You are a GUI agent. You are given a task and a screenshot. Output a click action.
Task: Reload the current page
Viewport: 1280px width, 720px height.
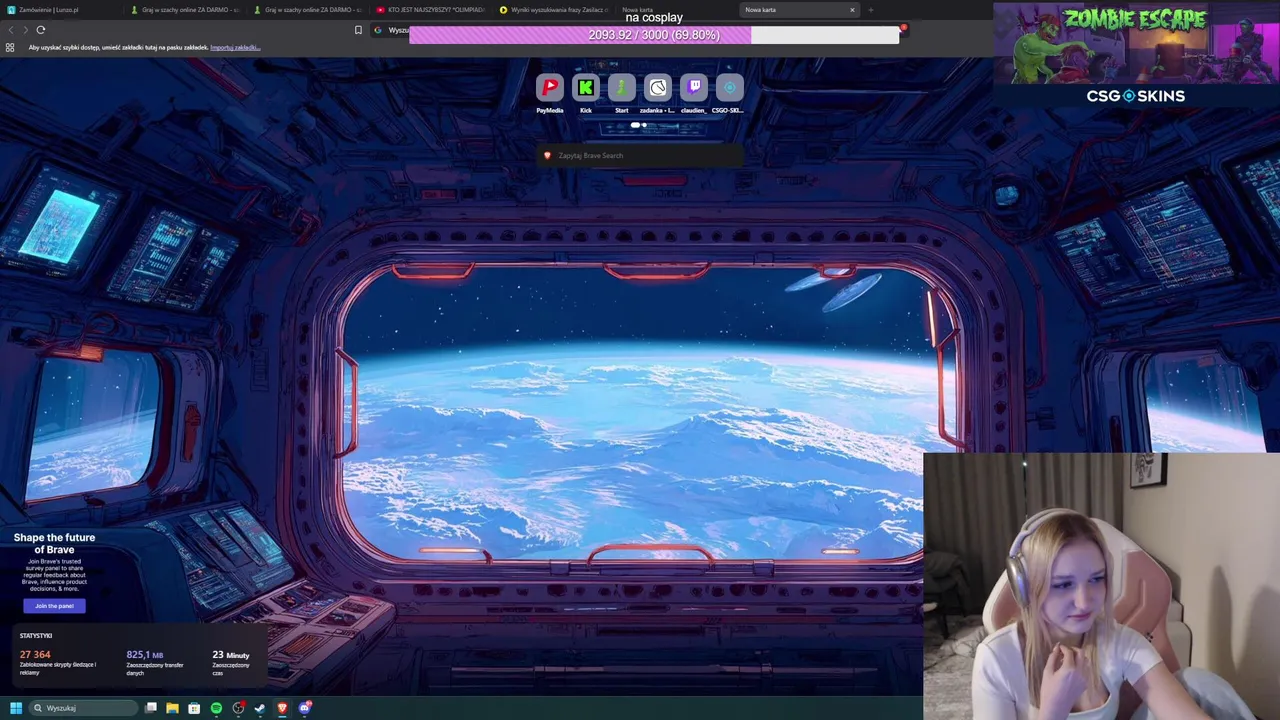point(41,30)
